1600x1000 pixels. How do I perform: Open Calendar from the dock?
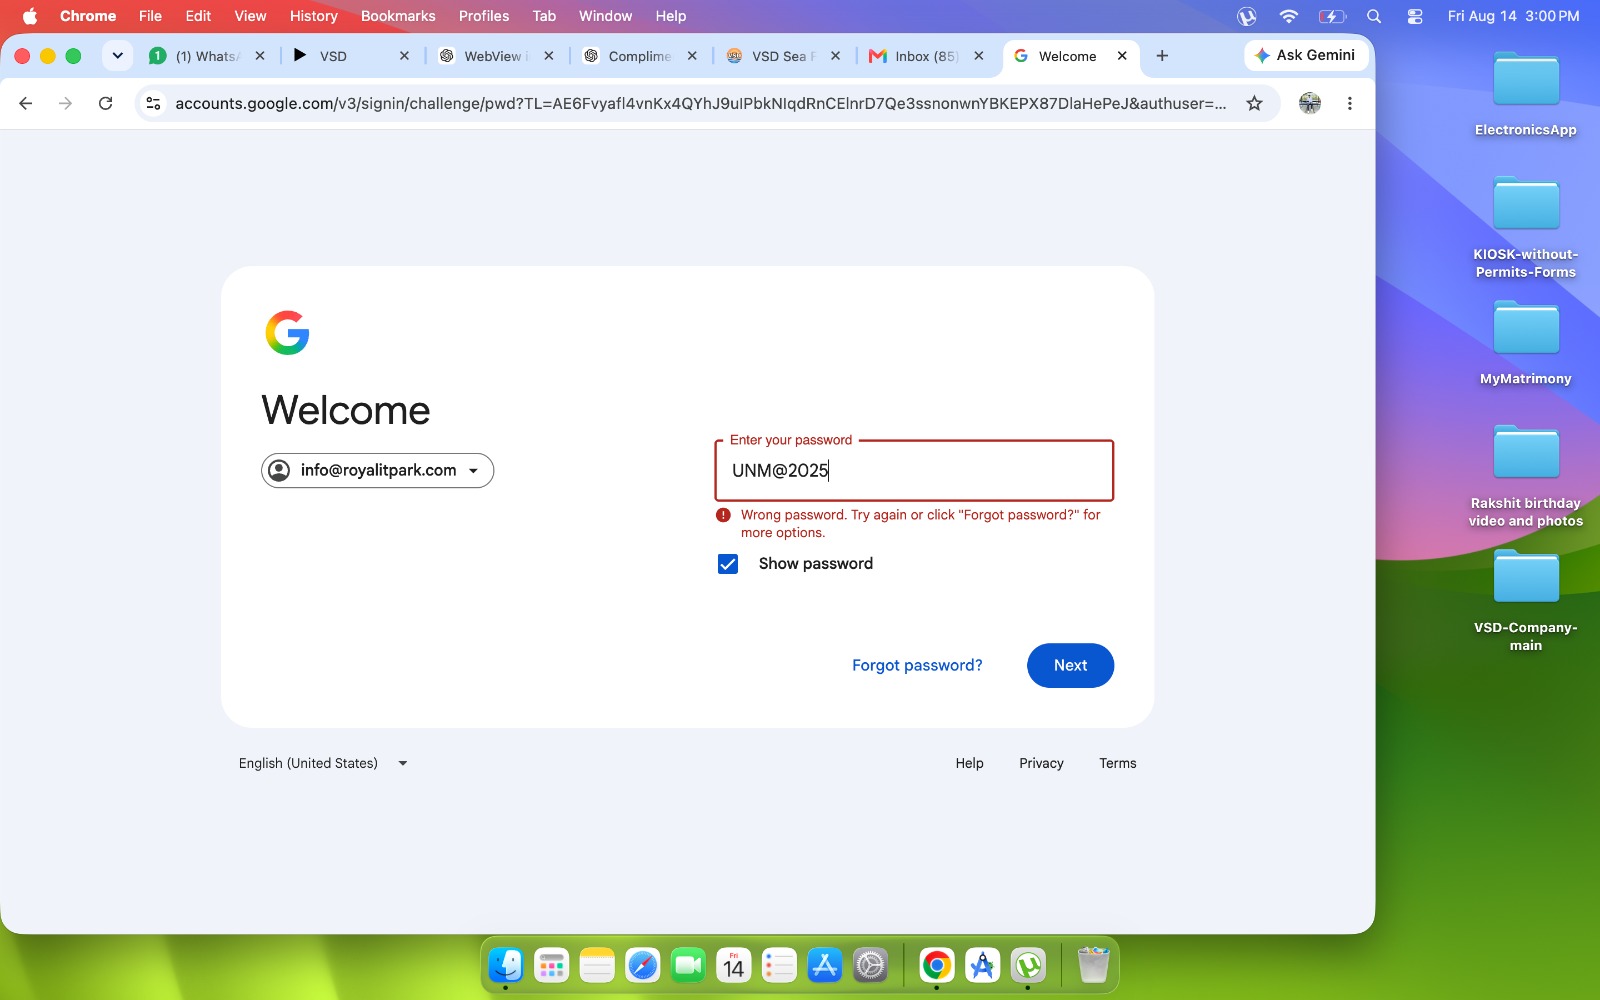733,965
